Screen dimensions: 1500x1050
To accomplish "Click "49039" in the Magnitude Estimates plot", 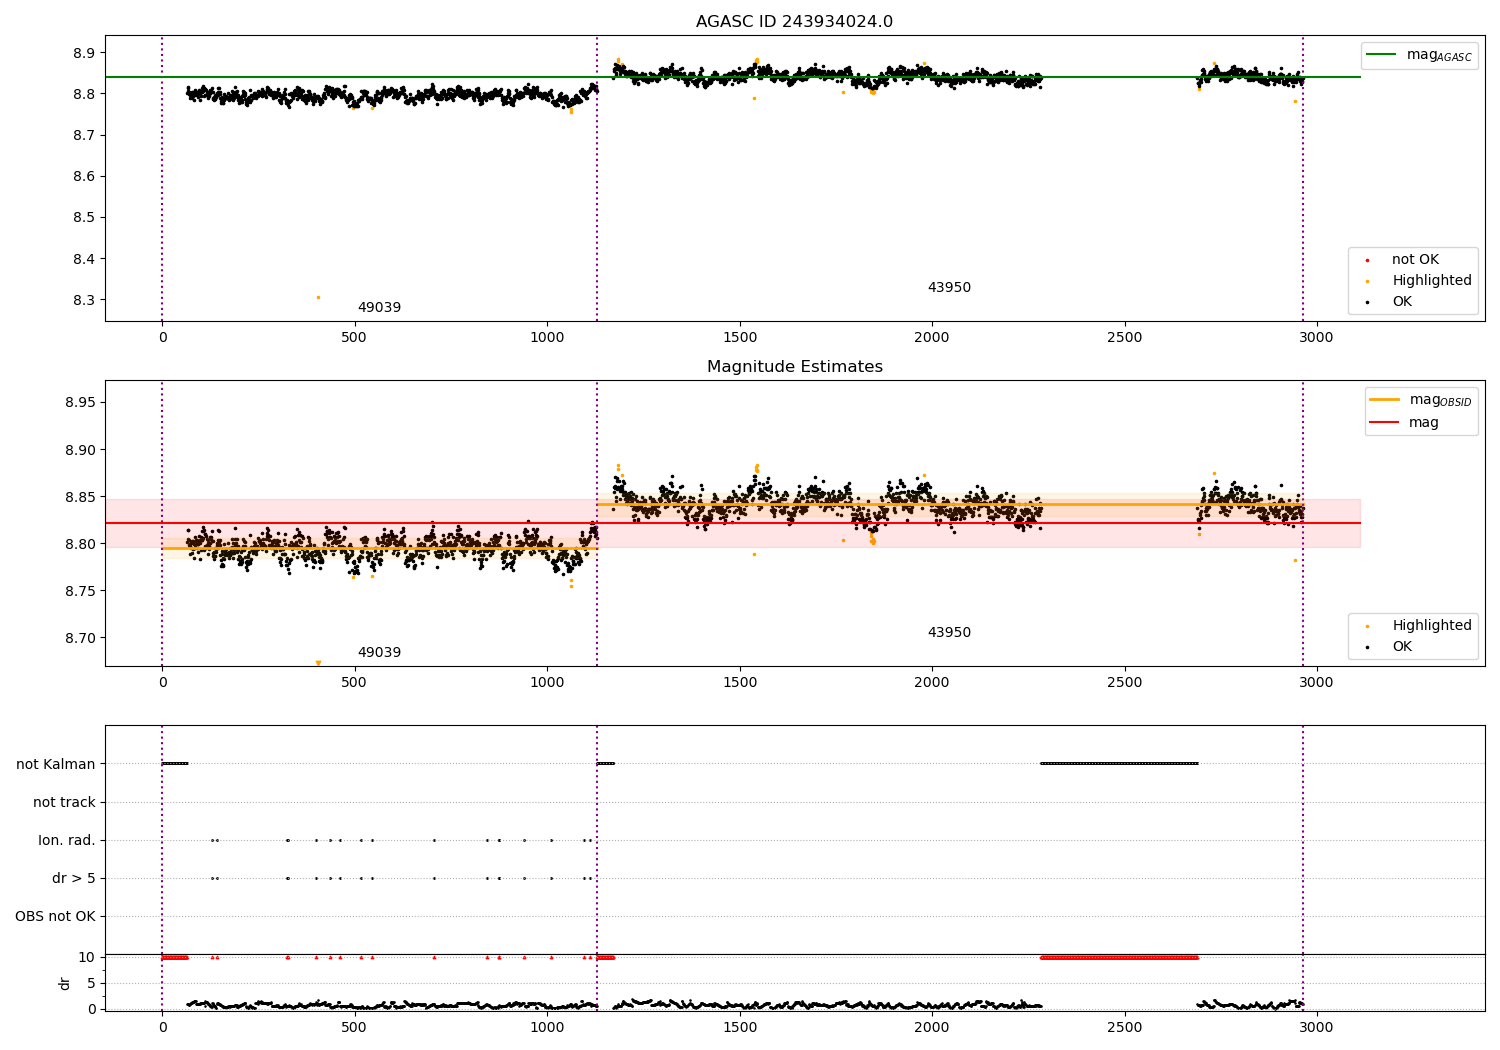I will 379,653.
